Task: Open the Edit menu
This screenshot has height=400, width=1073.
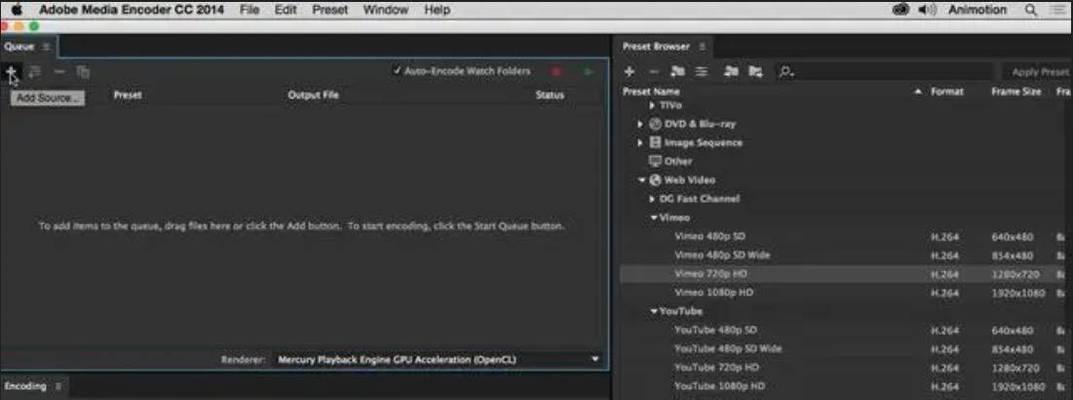Action: 285,10
